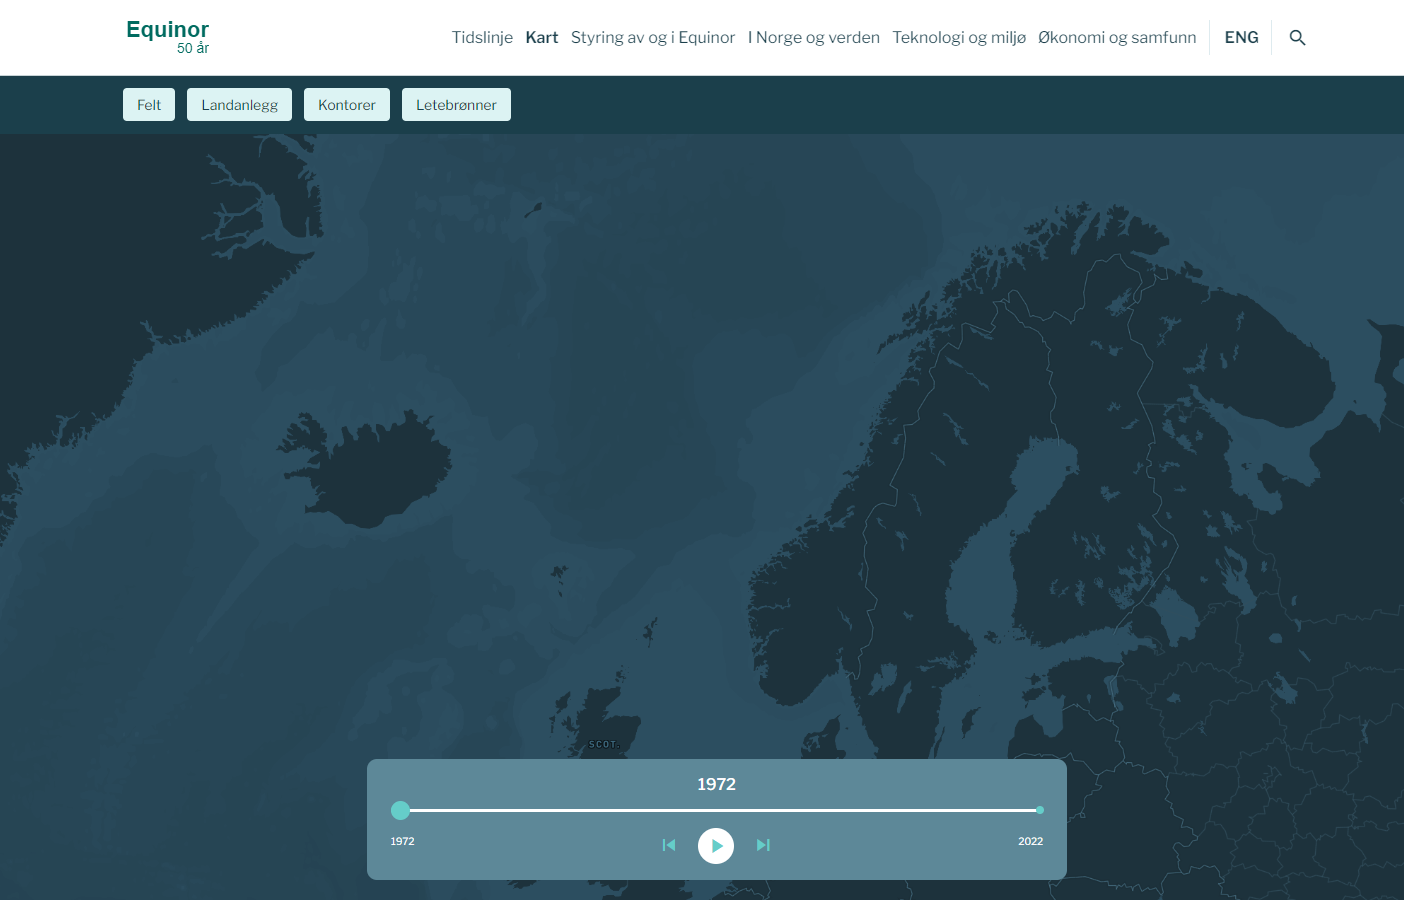Select Kart in the navigation
This screenshot has height=900, width=1404.
coord(542,38)
